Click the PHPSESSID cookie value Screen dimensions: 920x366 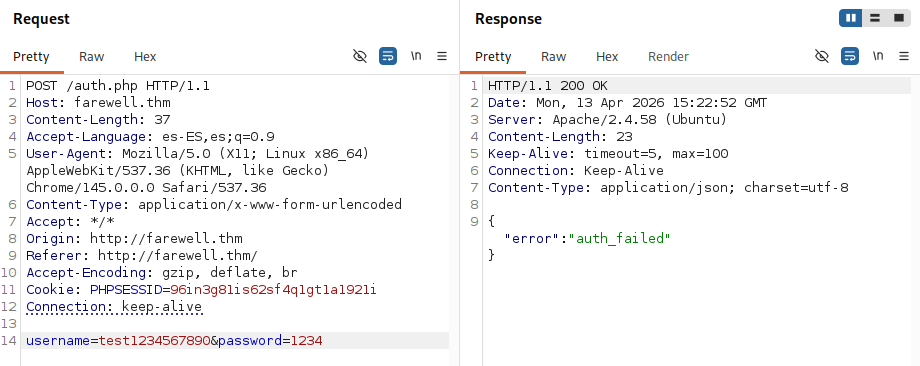tap(273, 290)
